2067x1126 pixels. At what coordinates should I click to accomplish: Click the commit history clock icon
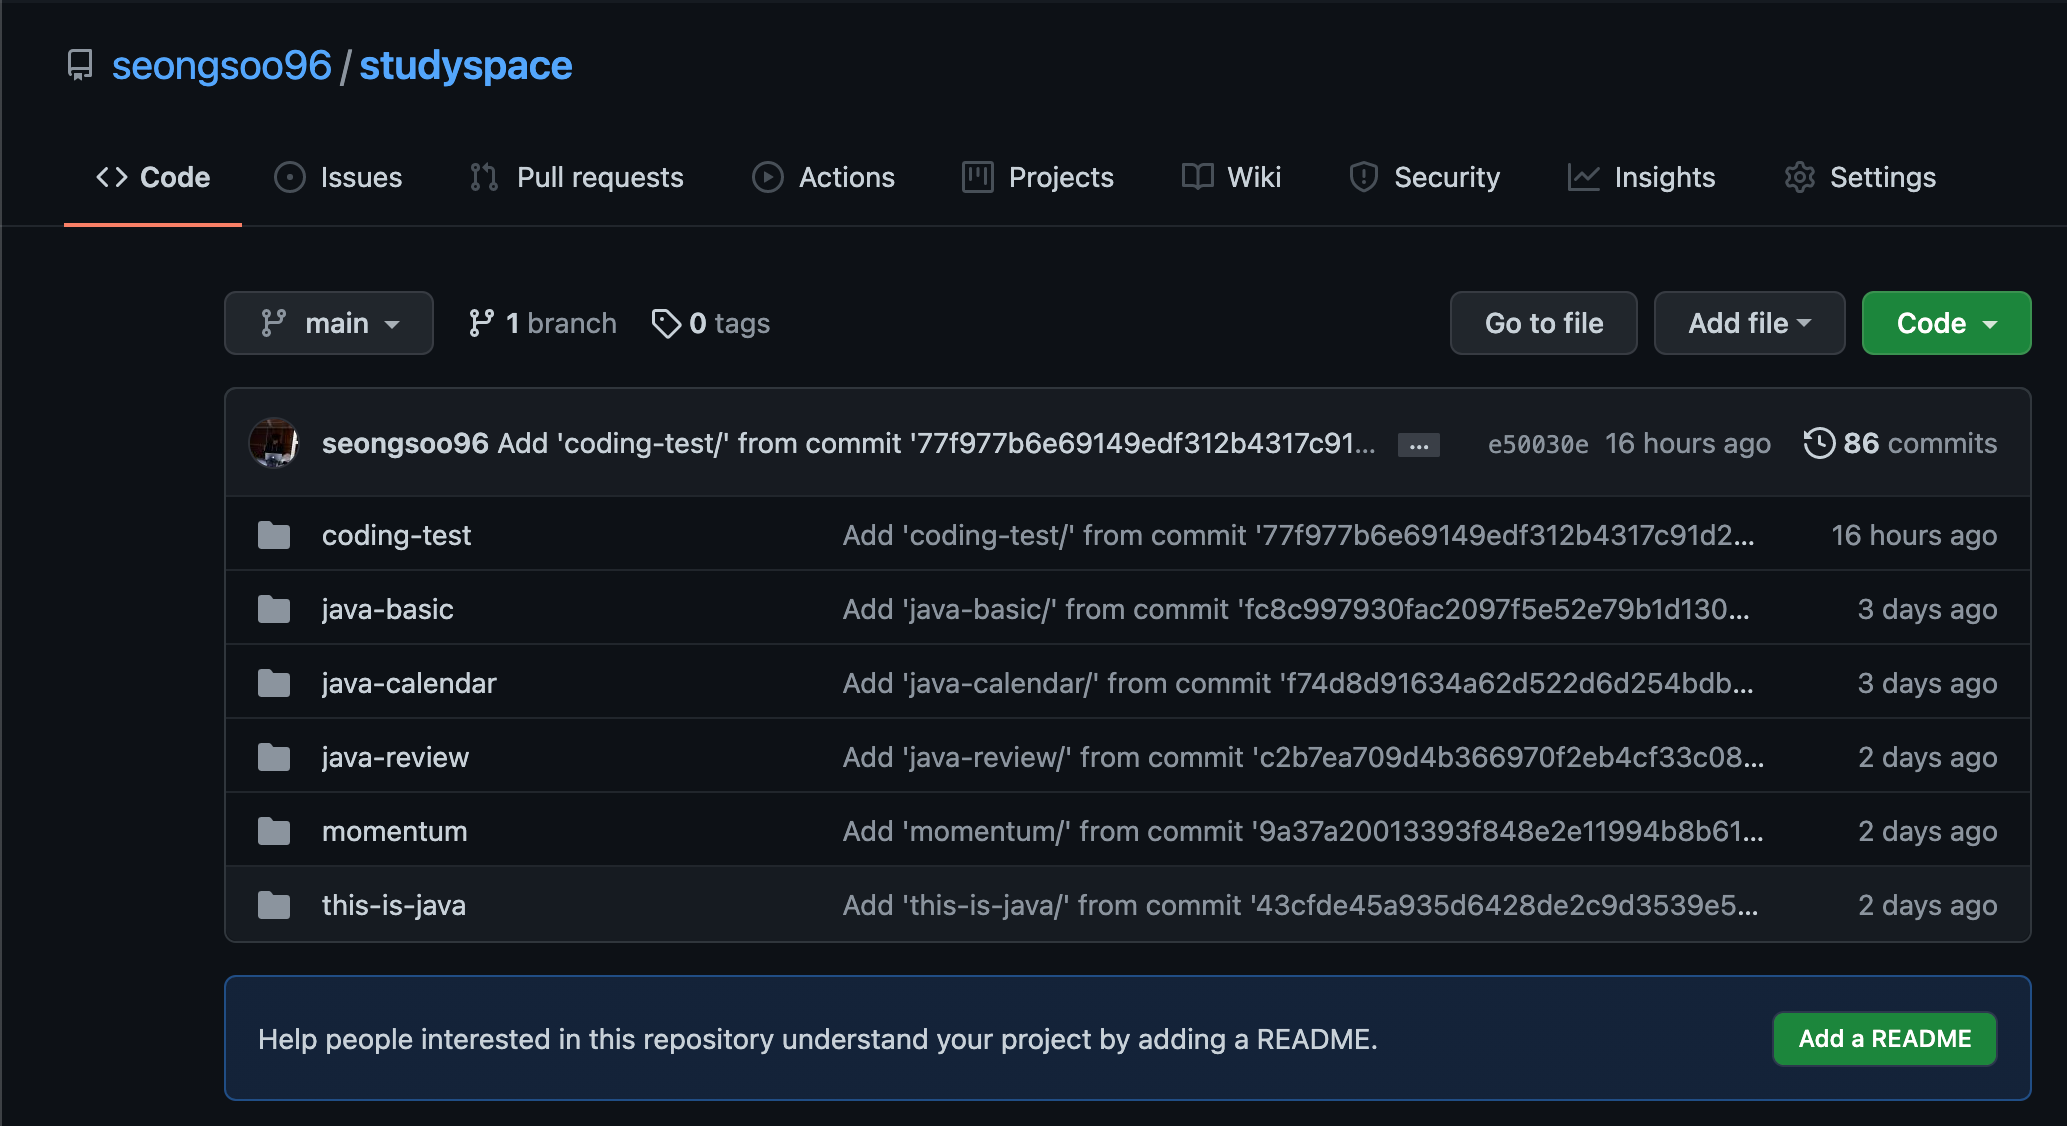[1819, 443]
